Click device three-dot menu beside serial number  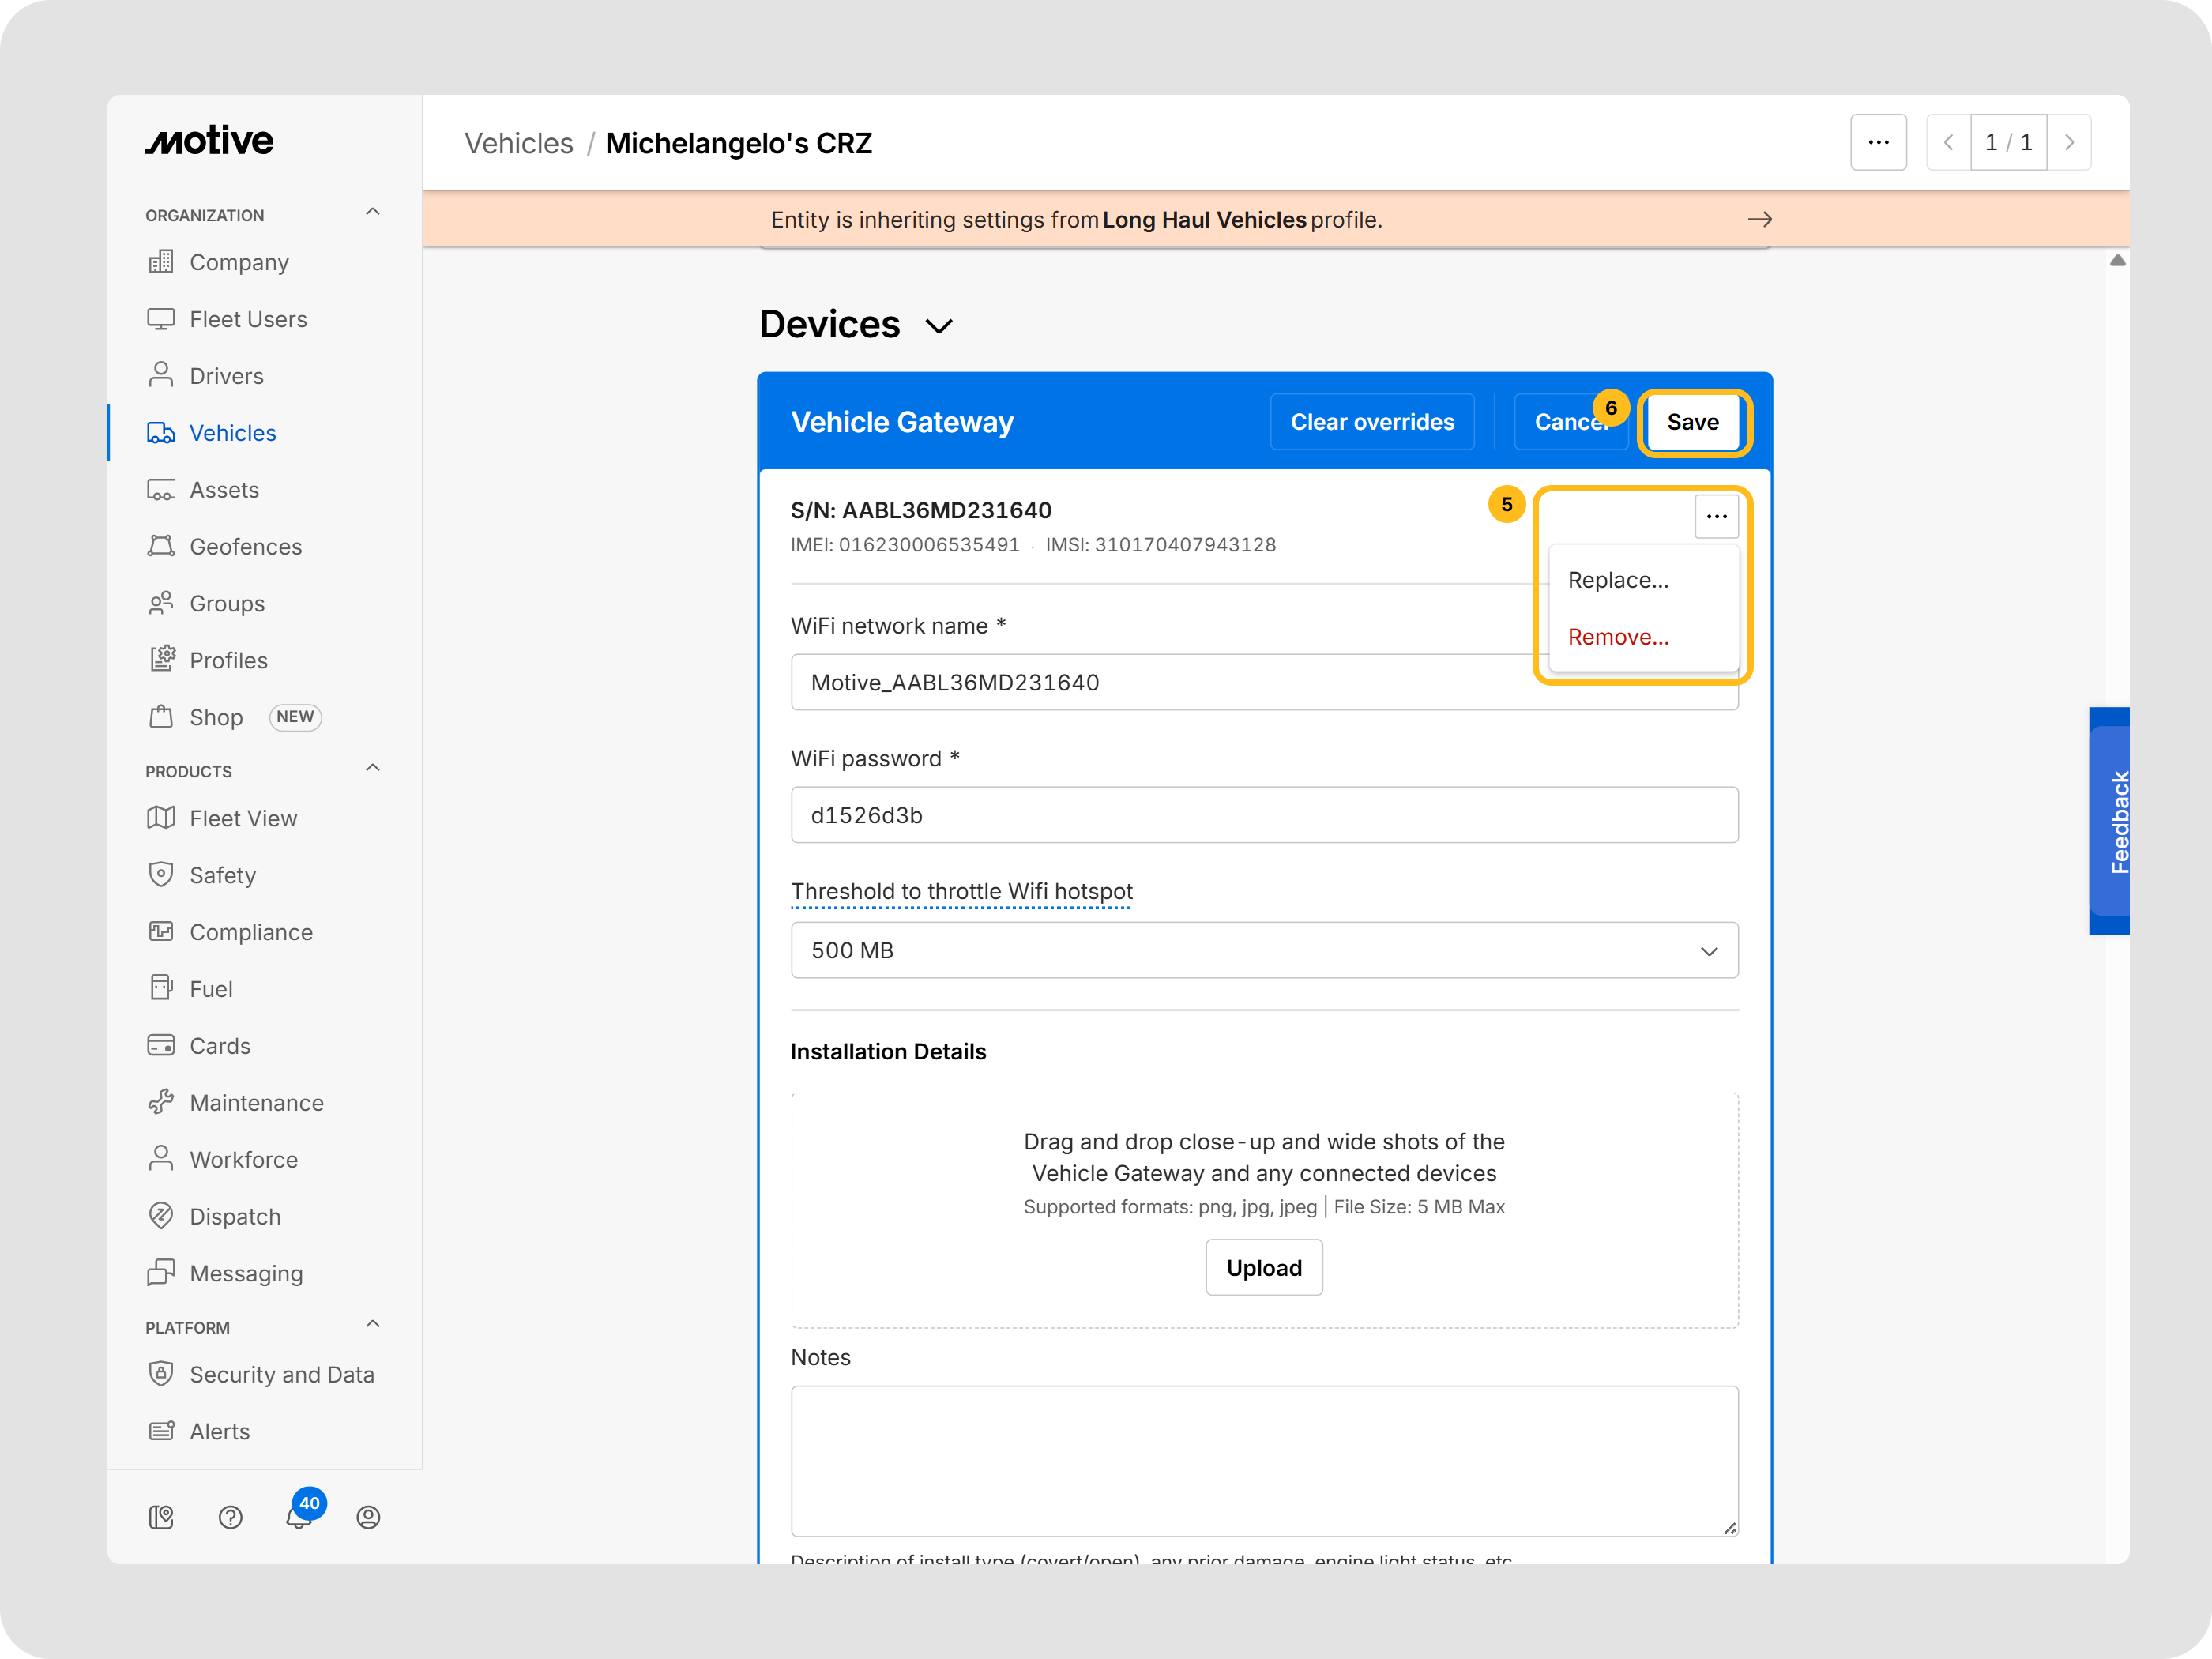[x=1716, y=517]
